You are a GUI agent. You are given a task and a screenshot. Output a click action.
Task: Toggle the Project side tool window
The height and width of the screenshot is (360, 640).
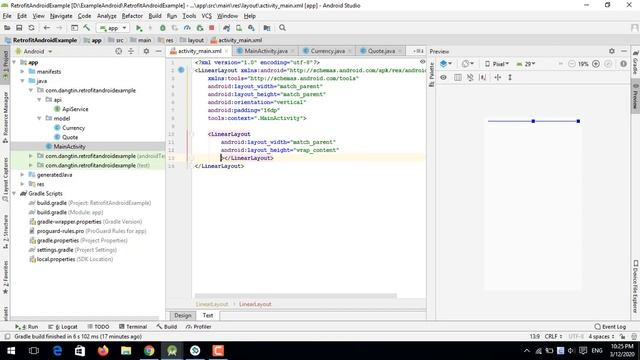[x=5, y=65]
